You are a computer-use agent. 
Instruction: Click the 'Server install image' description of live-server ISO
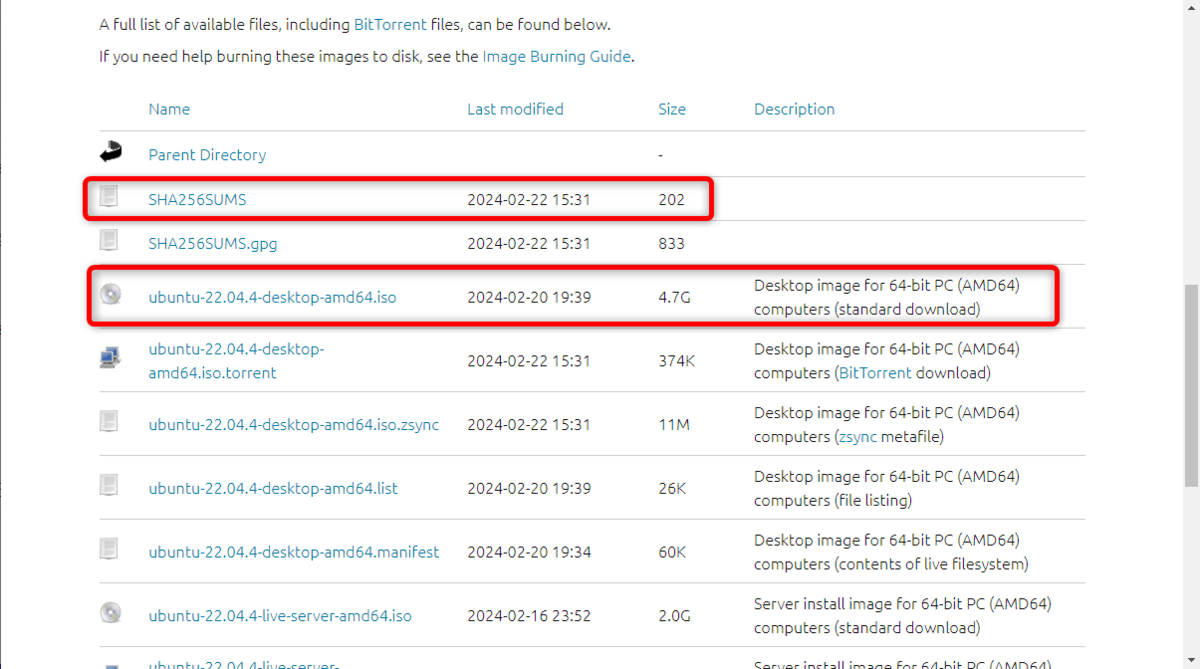(903, 616)
